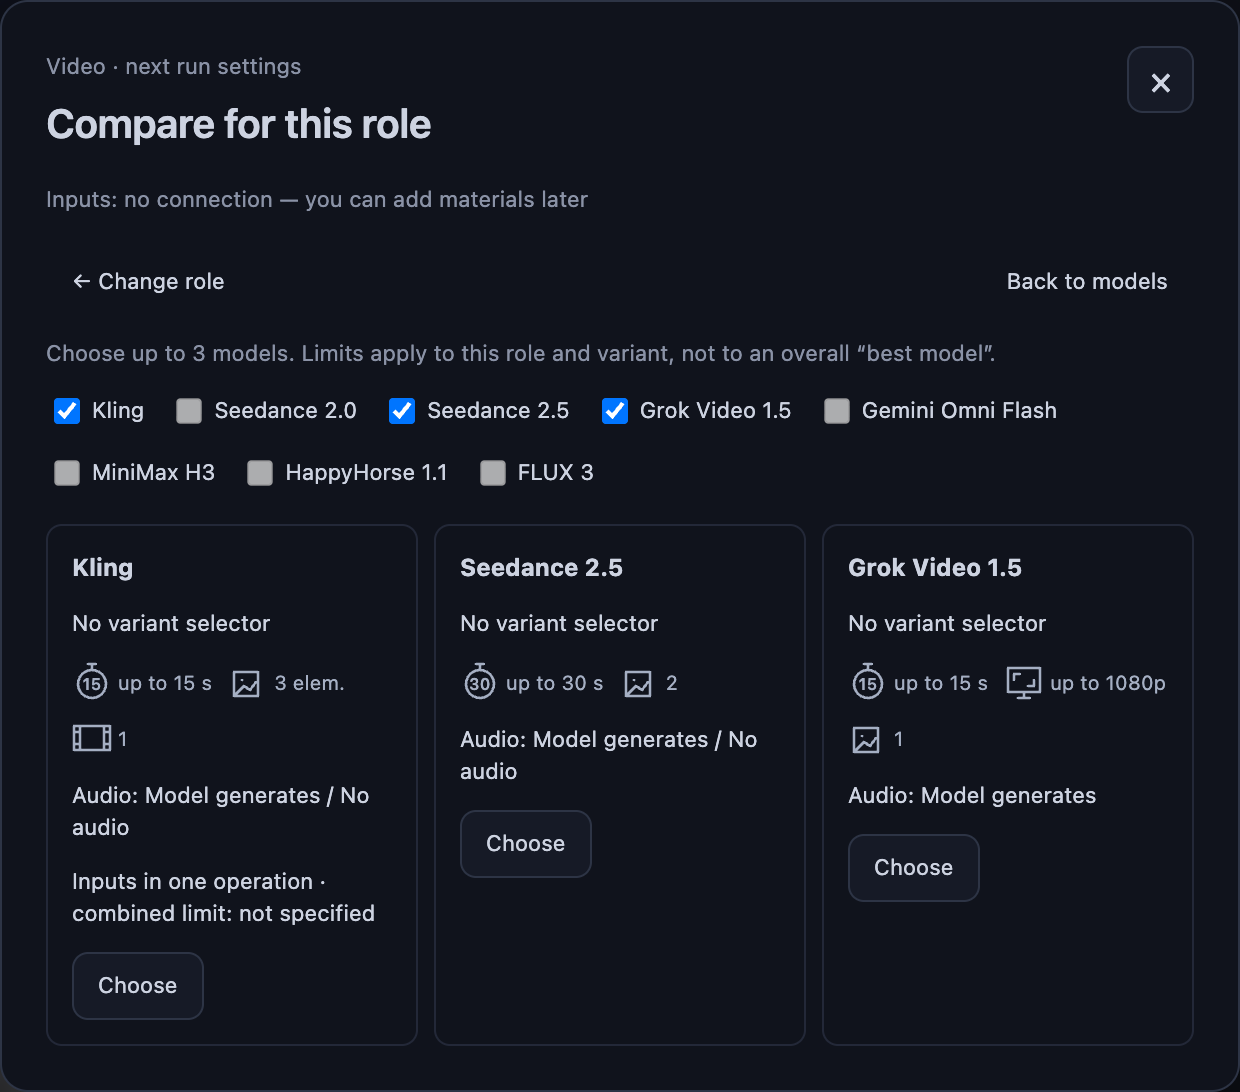Viewport: 1240px width, 1092px height.
Task: Enable the FLUX 3 checkbox
Action: 493,473
